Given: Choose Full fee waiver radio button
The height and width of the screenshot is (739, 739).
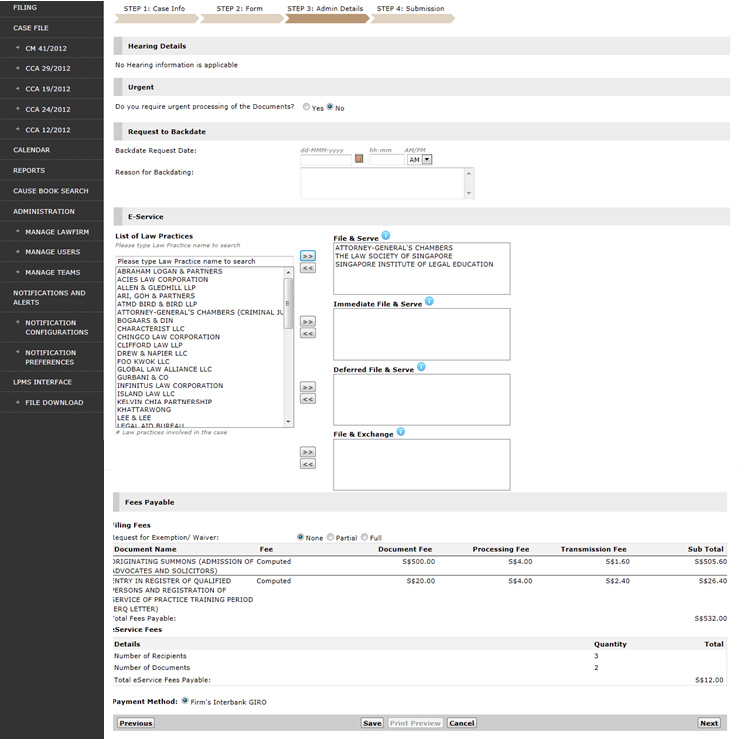Looking at the screenshot, I should tap(365, 537).
